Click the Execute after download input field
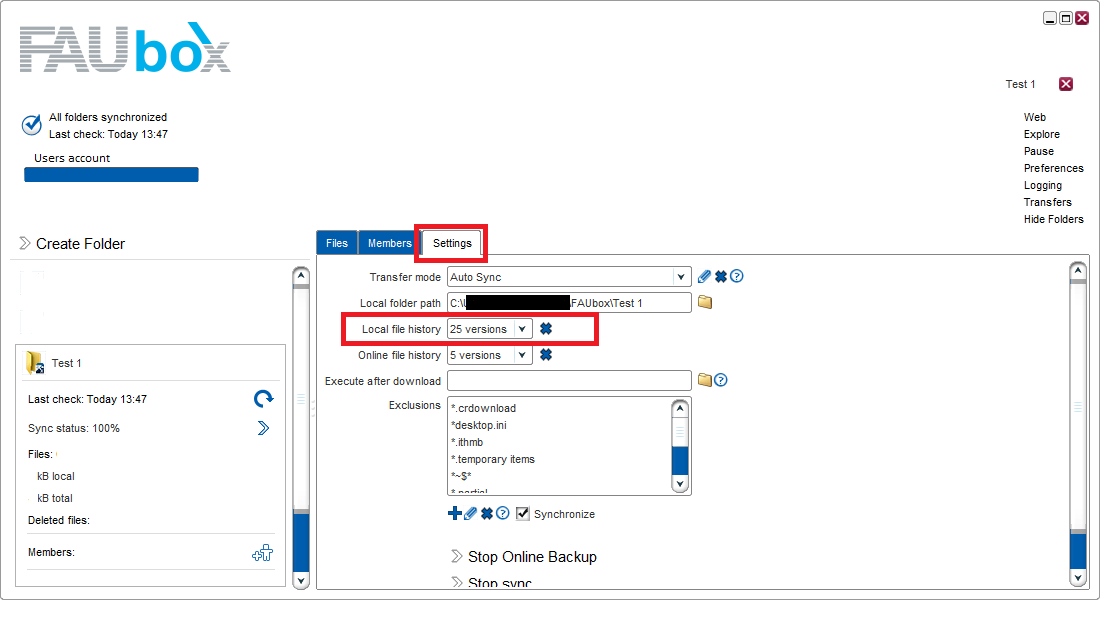The image size is (1100, 636). [x=569, y=380]
